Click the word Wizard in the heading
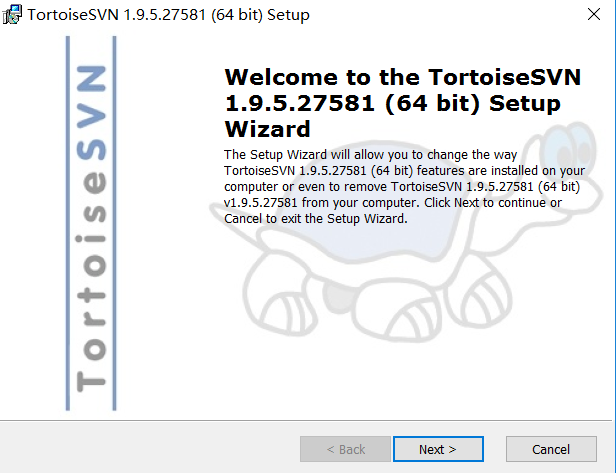This screenshot has height=473, width=616. click(x=268, y=129)
